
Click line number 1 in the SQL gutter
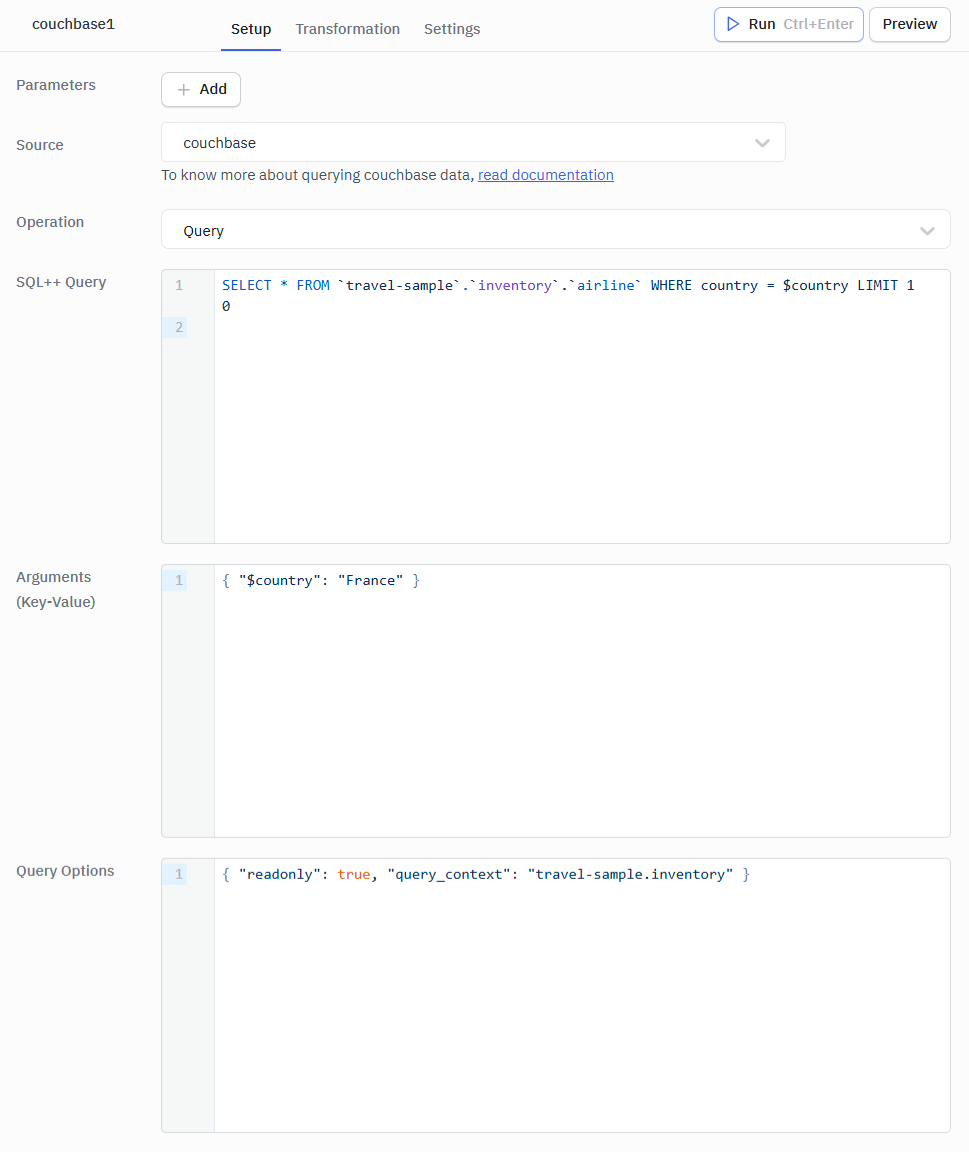(178, 285)
